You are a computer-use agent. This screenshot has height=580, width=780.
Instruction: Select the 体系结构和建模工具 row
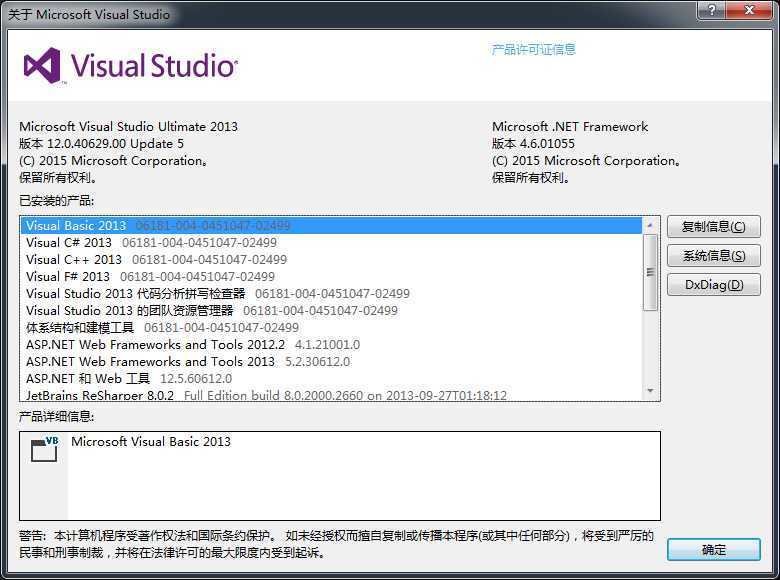[x=331, y=327]
